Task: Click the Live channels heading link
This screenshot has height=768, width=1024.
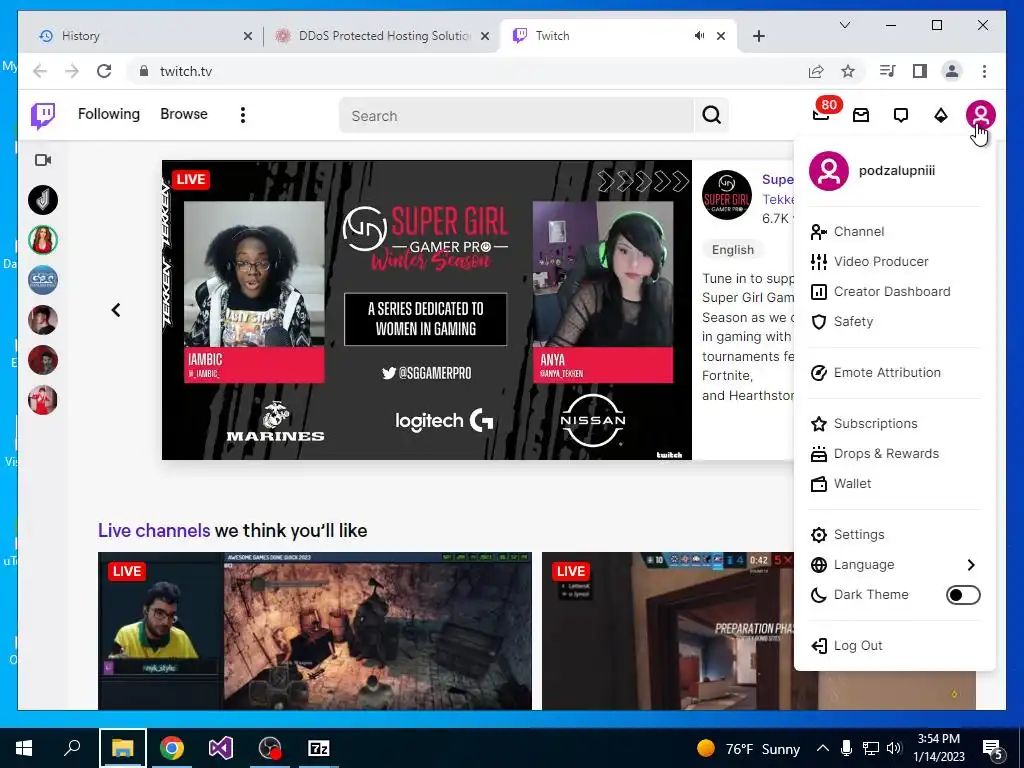Action: (x=154, y=530)
